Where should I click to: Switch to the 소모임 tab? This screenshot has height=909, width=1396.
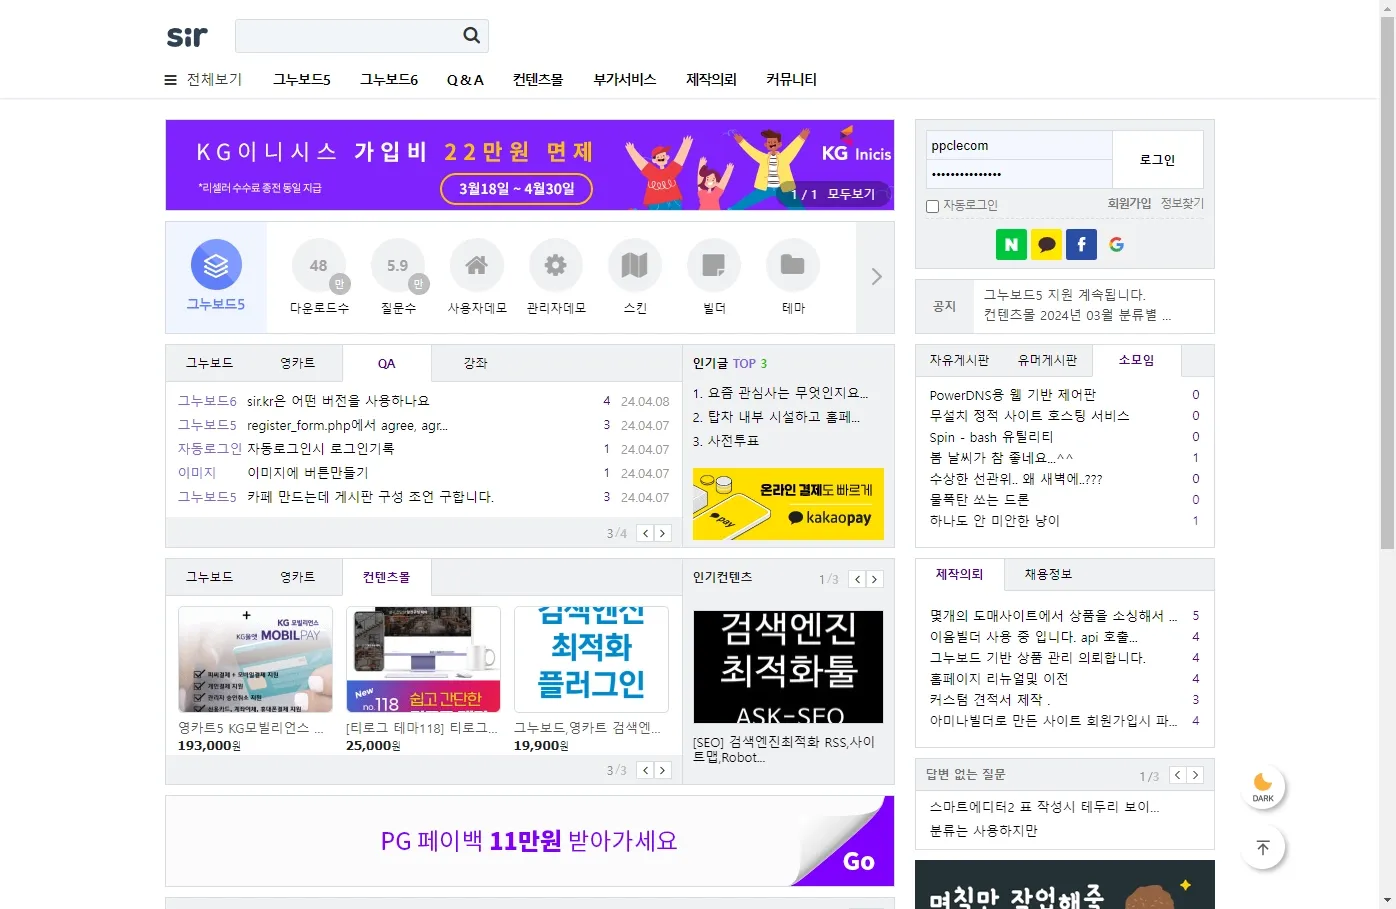1136,360
